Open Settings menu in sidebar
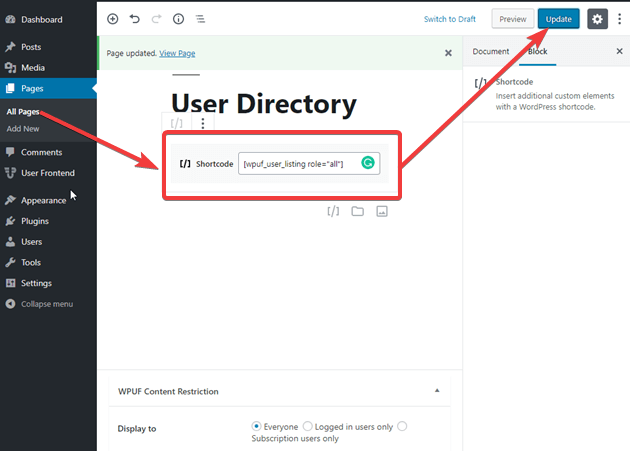Image resolution: width=630 pixels, height=451 pixels. point(36,283)
